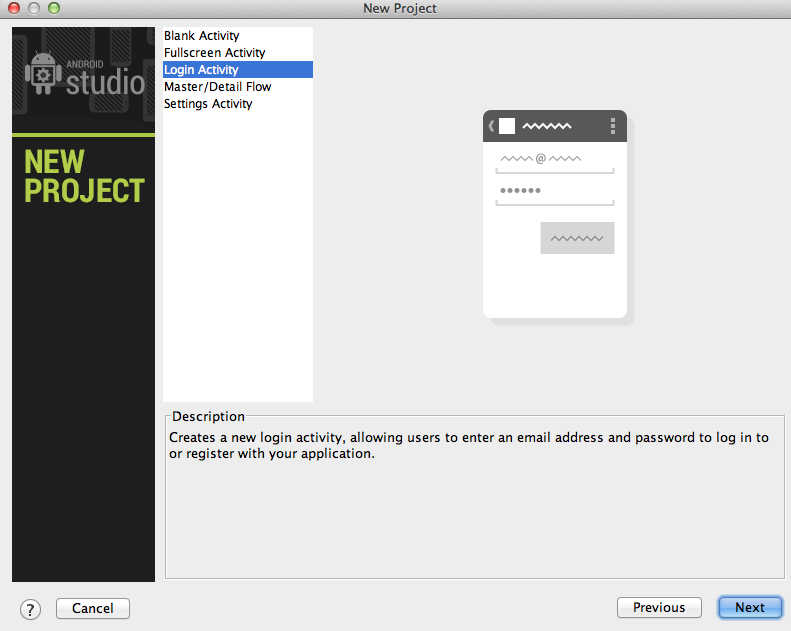The height and width of the screenshot is (631, 791).
Task: Select Fullscreen Activity template
Action: [238, 52]
